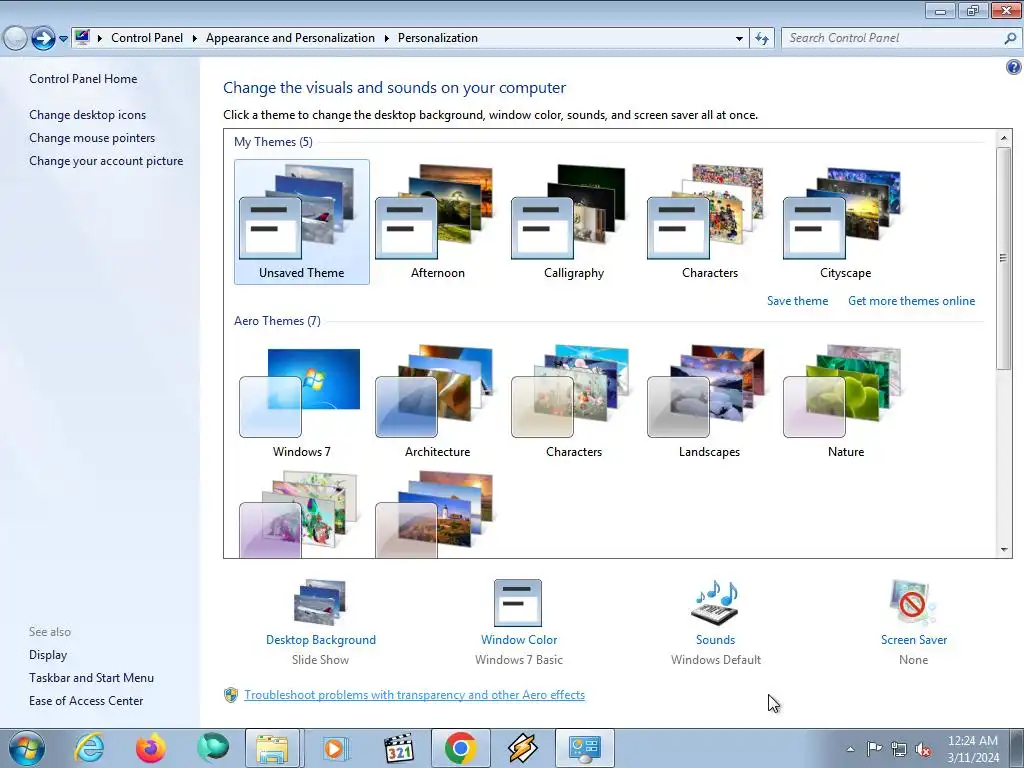Expand the Appearance and Personalization breadcrumb arrow
Screen dimensions: 1024x768
click(x=387, y=39)
